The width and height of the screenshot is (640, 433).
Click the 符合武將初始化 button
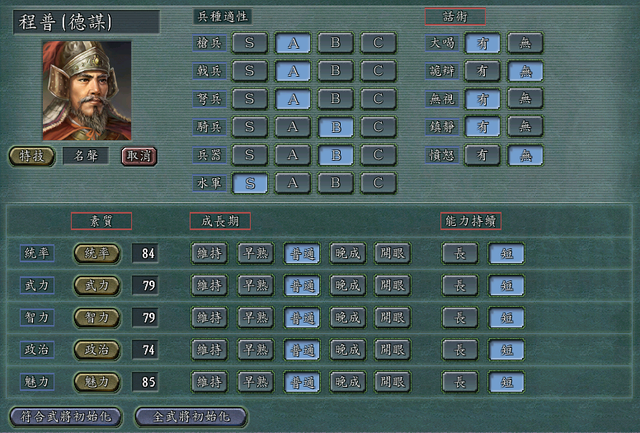click(66, 417)
